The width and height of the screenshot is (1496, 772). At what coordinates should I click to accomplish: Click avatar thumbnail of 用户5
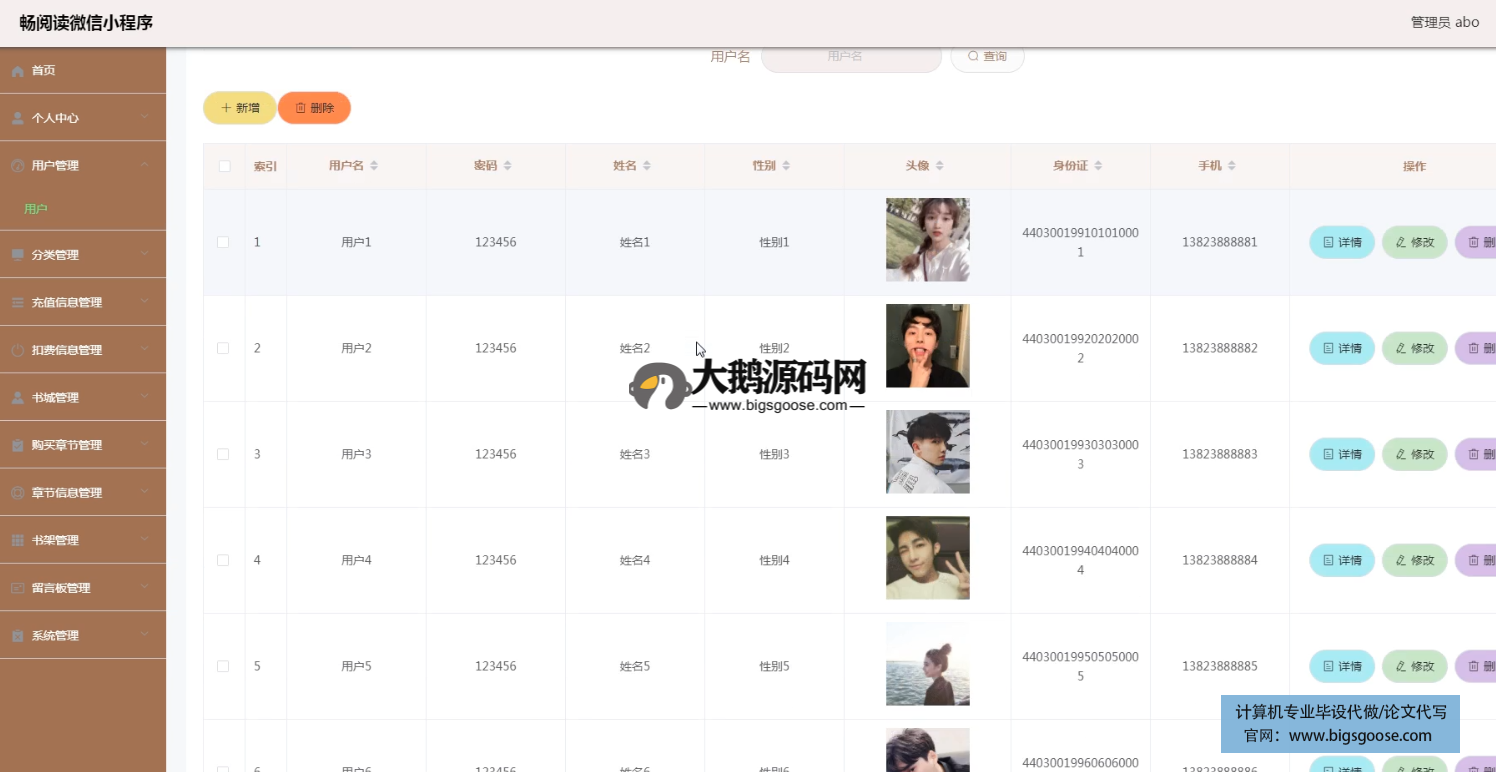[x=928, y=664]
